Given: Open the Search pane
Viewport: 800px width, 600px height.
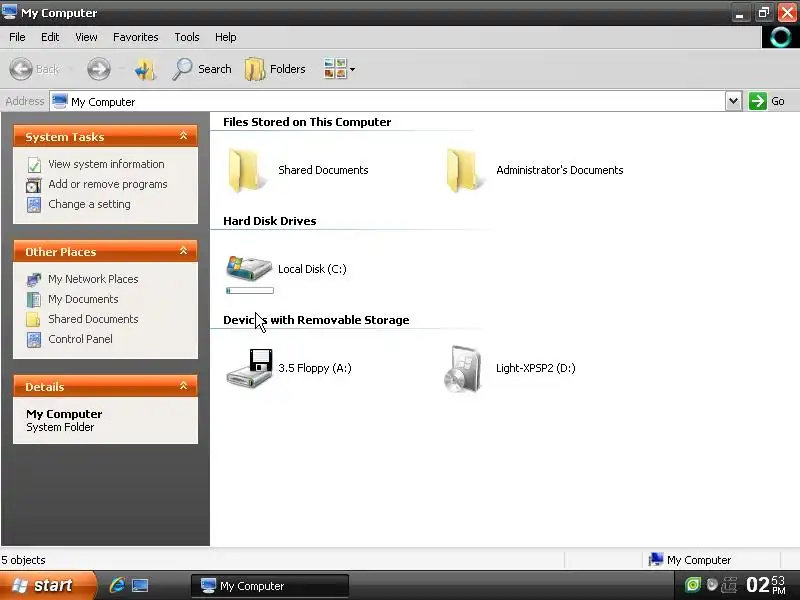Looking at the screenshot, I should point(202,69).
